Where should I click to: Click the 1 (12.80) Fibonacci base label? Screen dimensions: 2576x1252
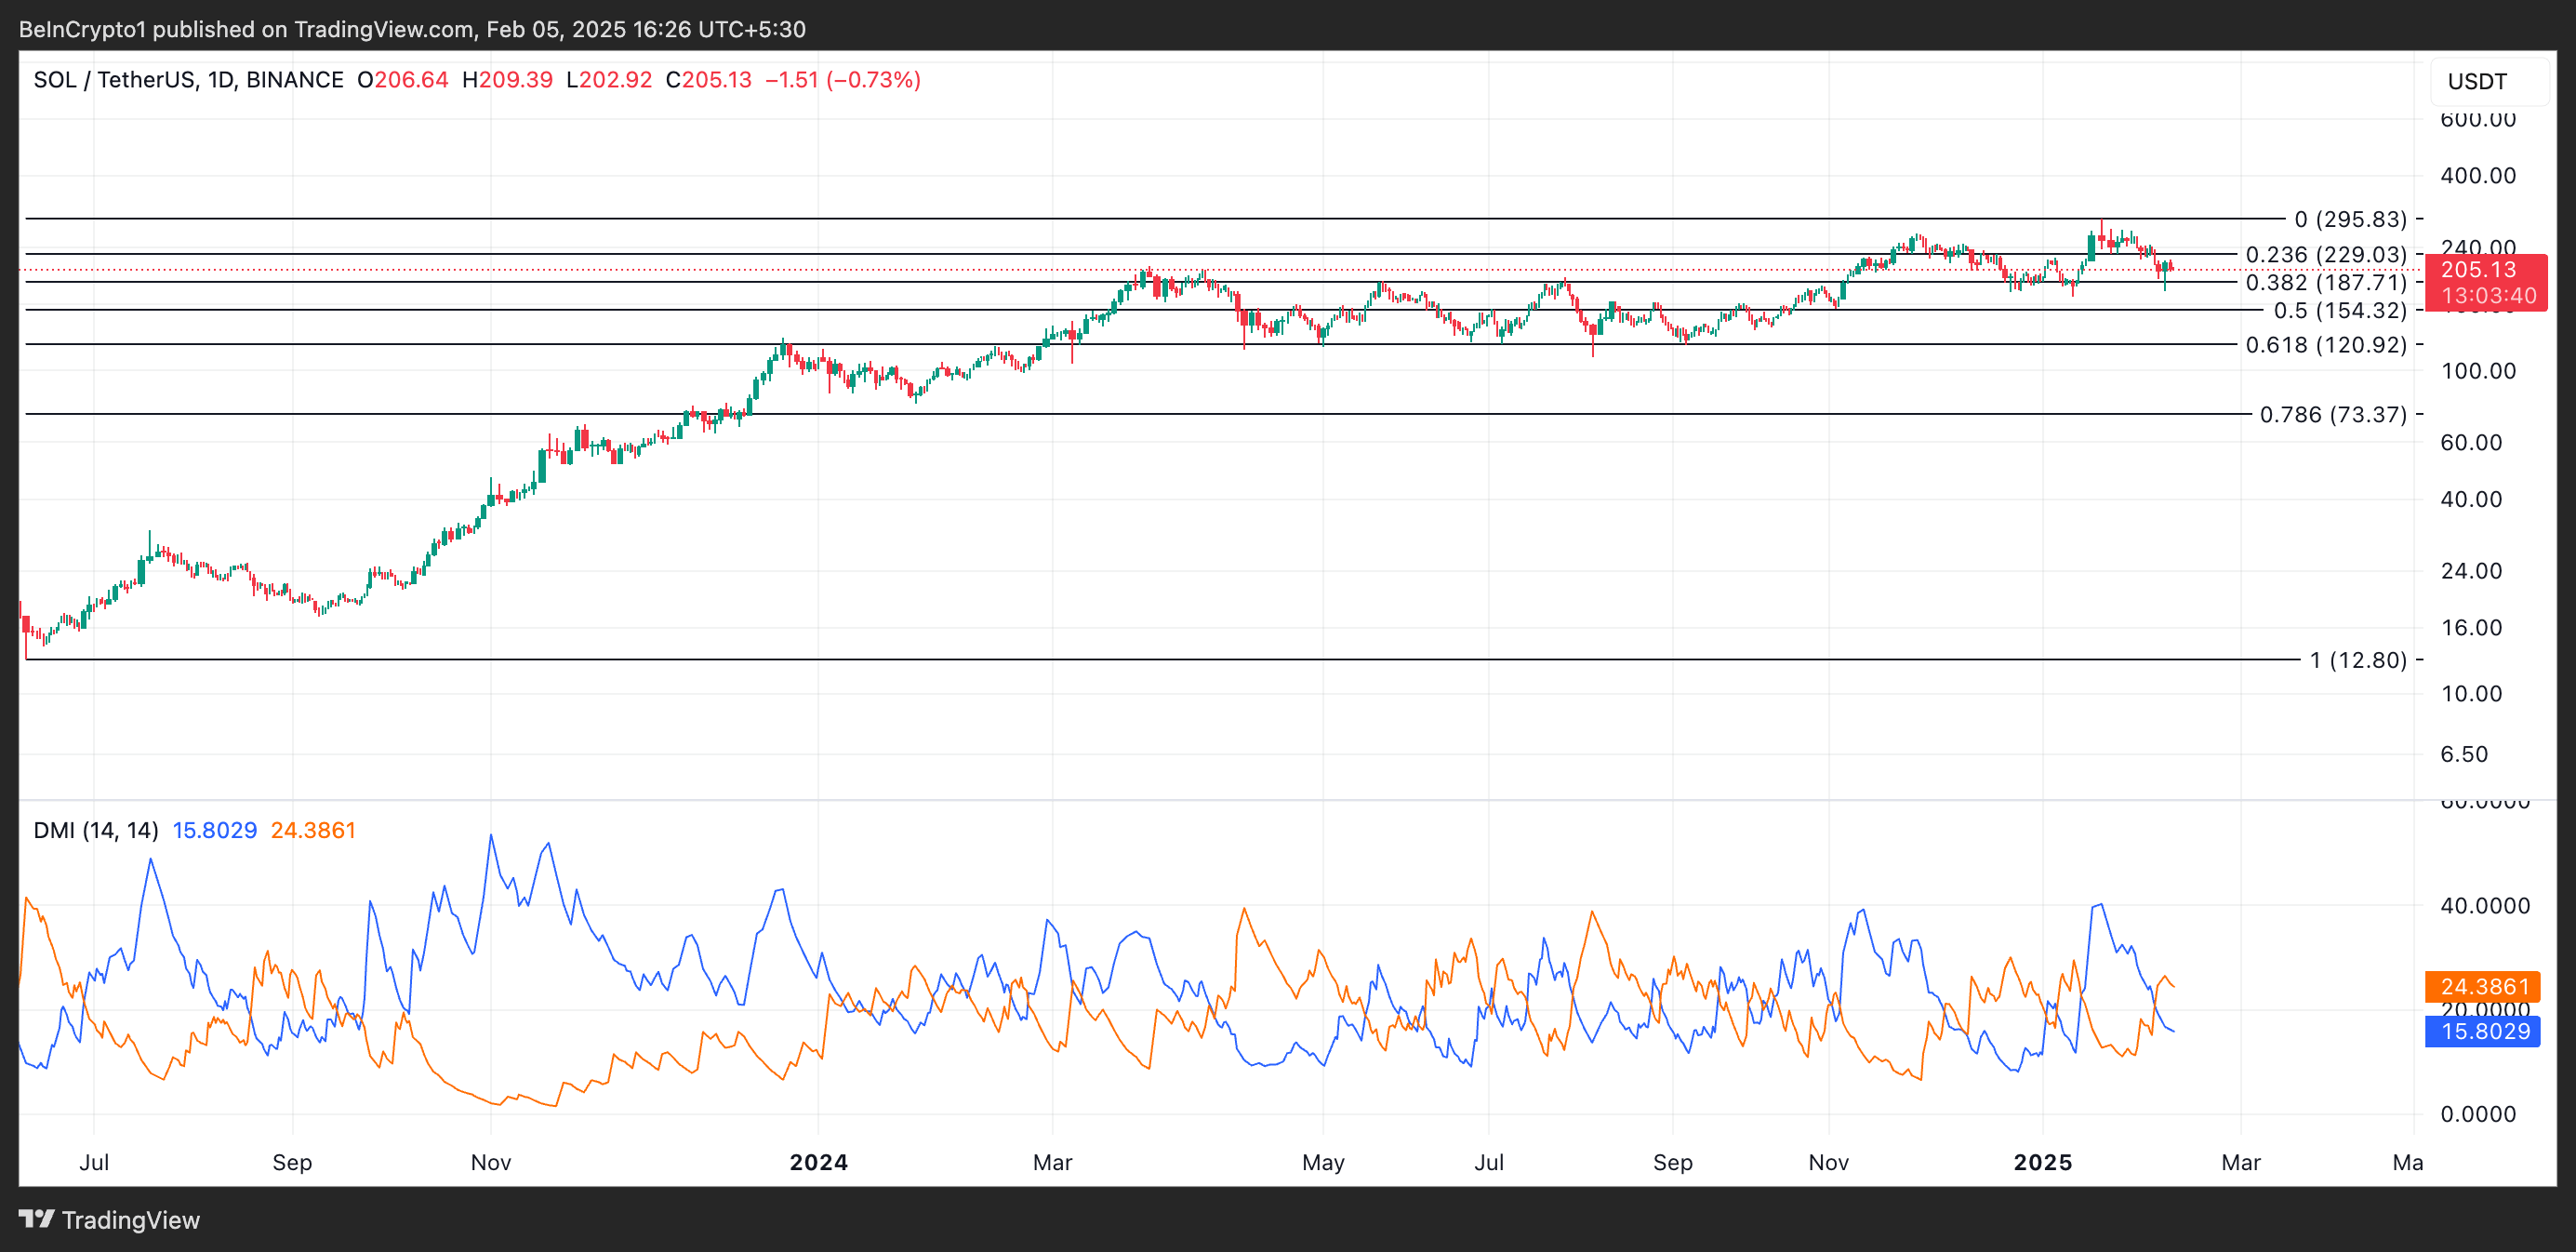[x=2357, y=660]
